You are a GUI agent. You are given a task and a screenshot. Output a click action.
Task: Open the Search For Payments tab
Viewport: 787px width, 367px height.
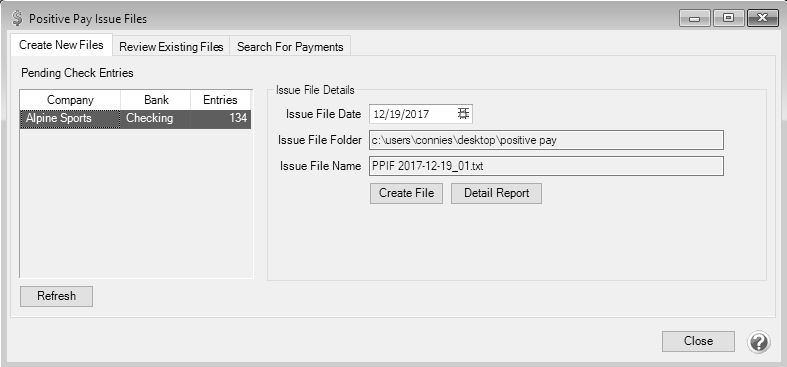tap(290, 47)
